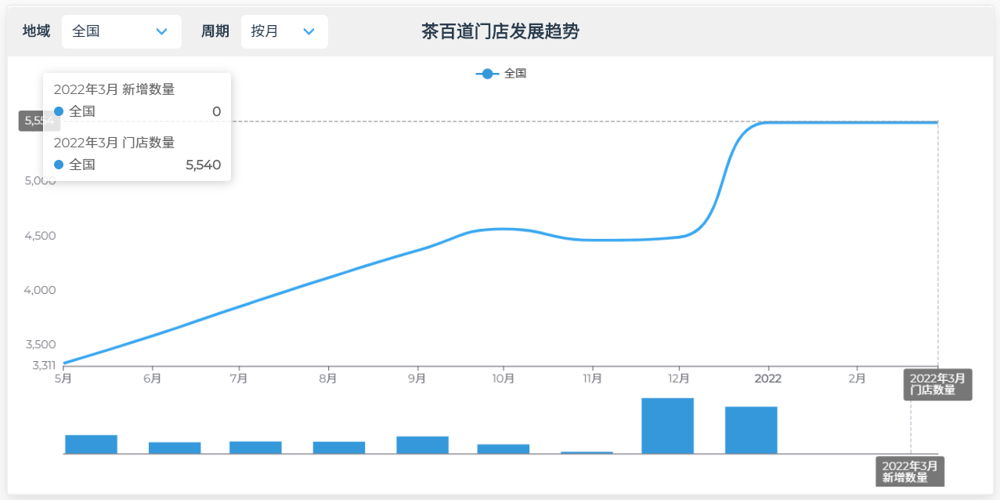Click the 10月 label on the x-axis
This screenshot has height=500, width=1000.
pos(504,378)
